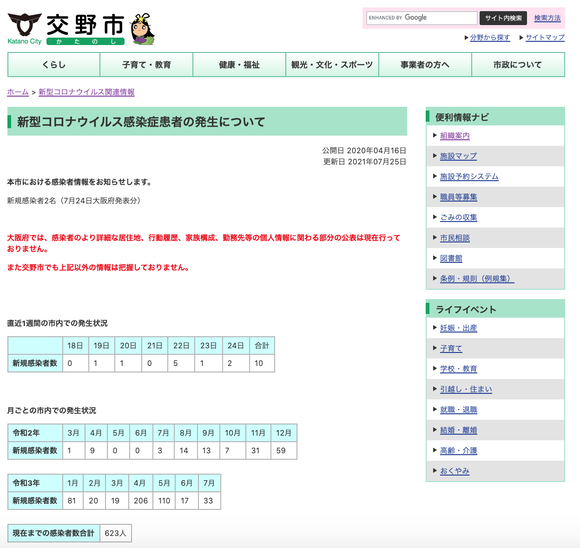Click the Katano City mascot character image
Viewport: 580px width, 548px height.
click(x=142, y=29)
